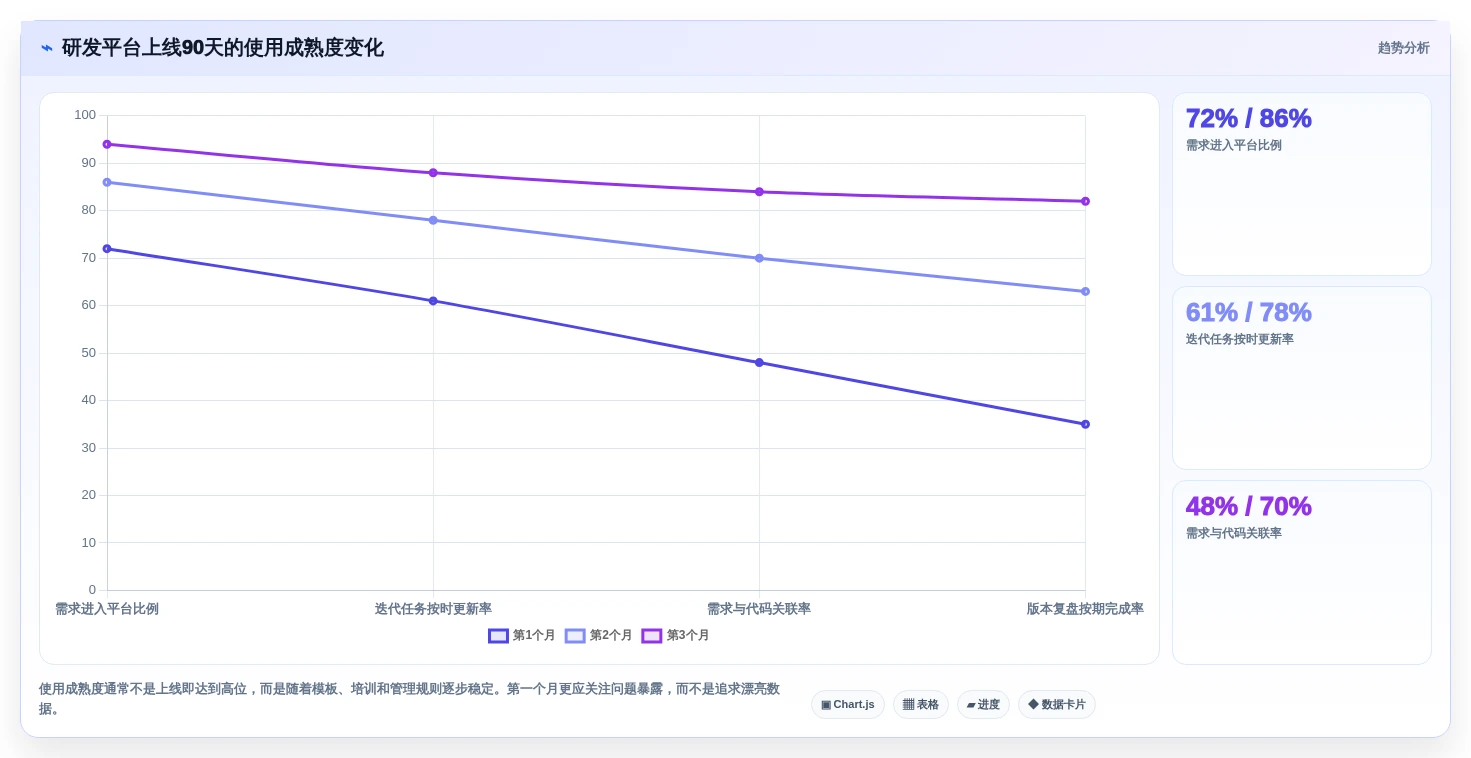Open the 61% / 78% stat card
1471x758 pixels.
pyautogui.click(x=1302, y=378)
